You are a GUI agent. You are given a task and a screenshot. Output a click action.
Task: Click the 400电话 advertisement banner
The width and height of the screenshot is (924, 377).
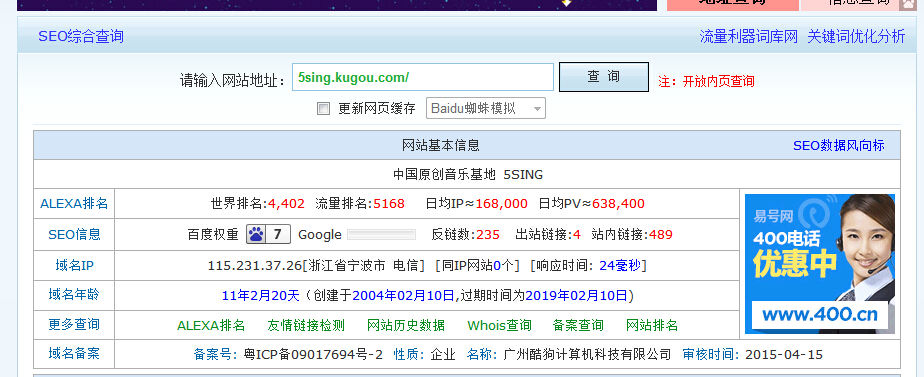pos(820,264)
